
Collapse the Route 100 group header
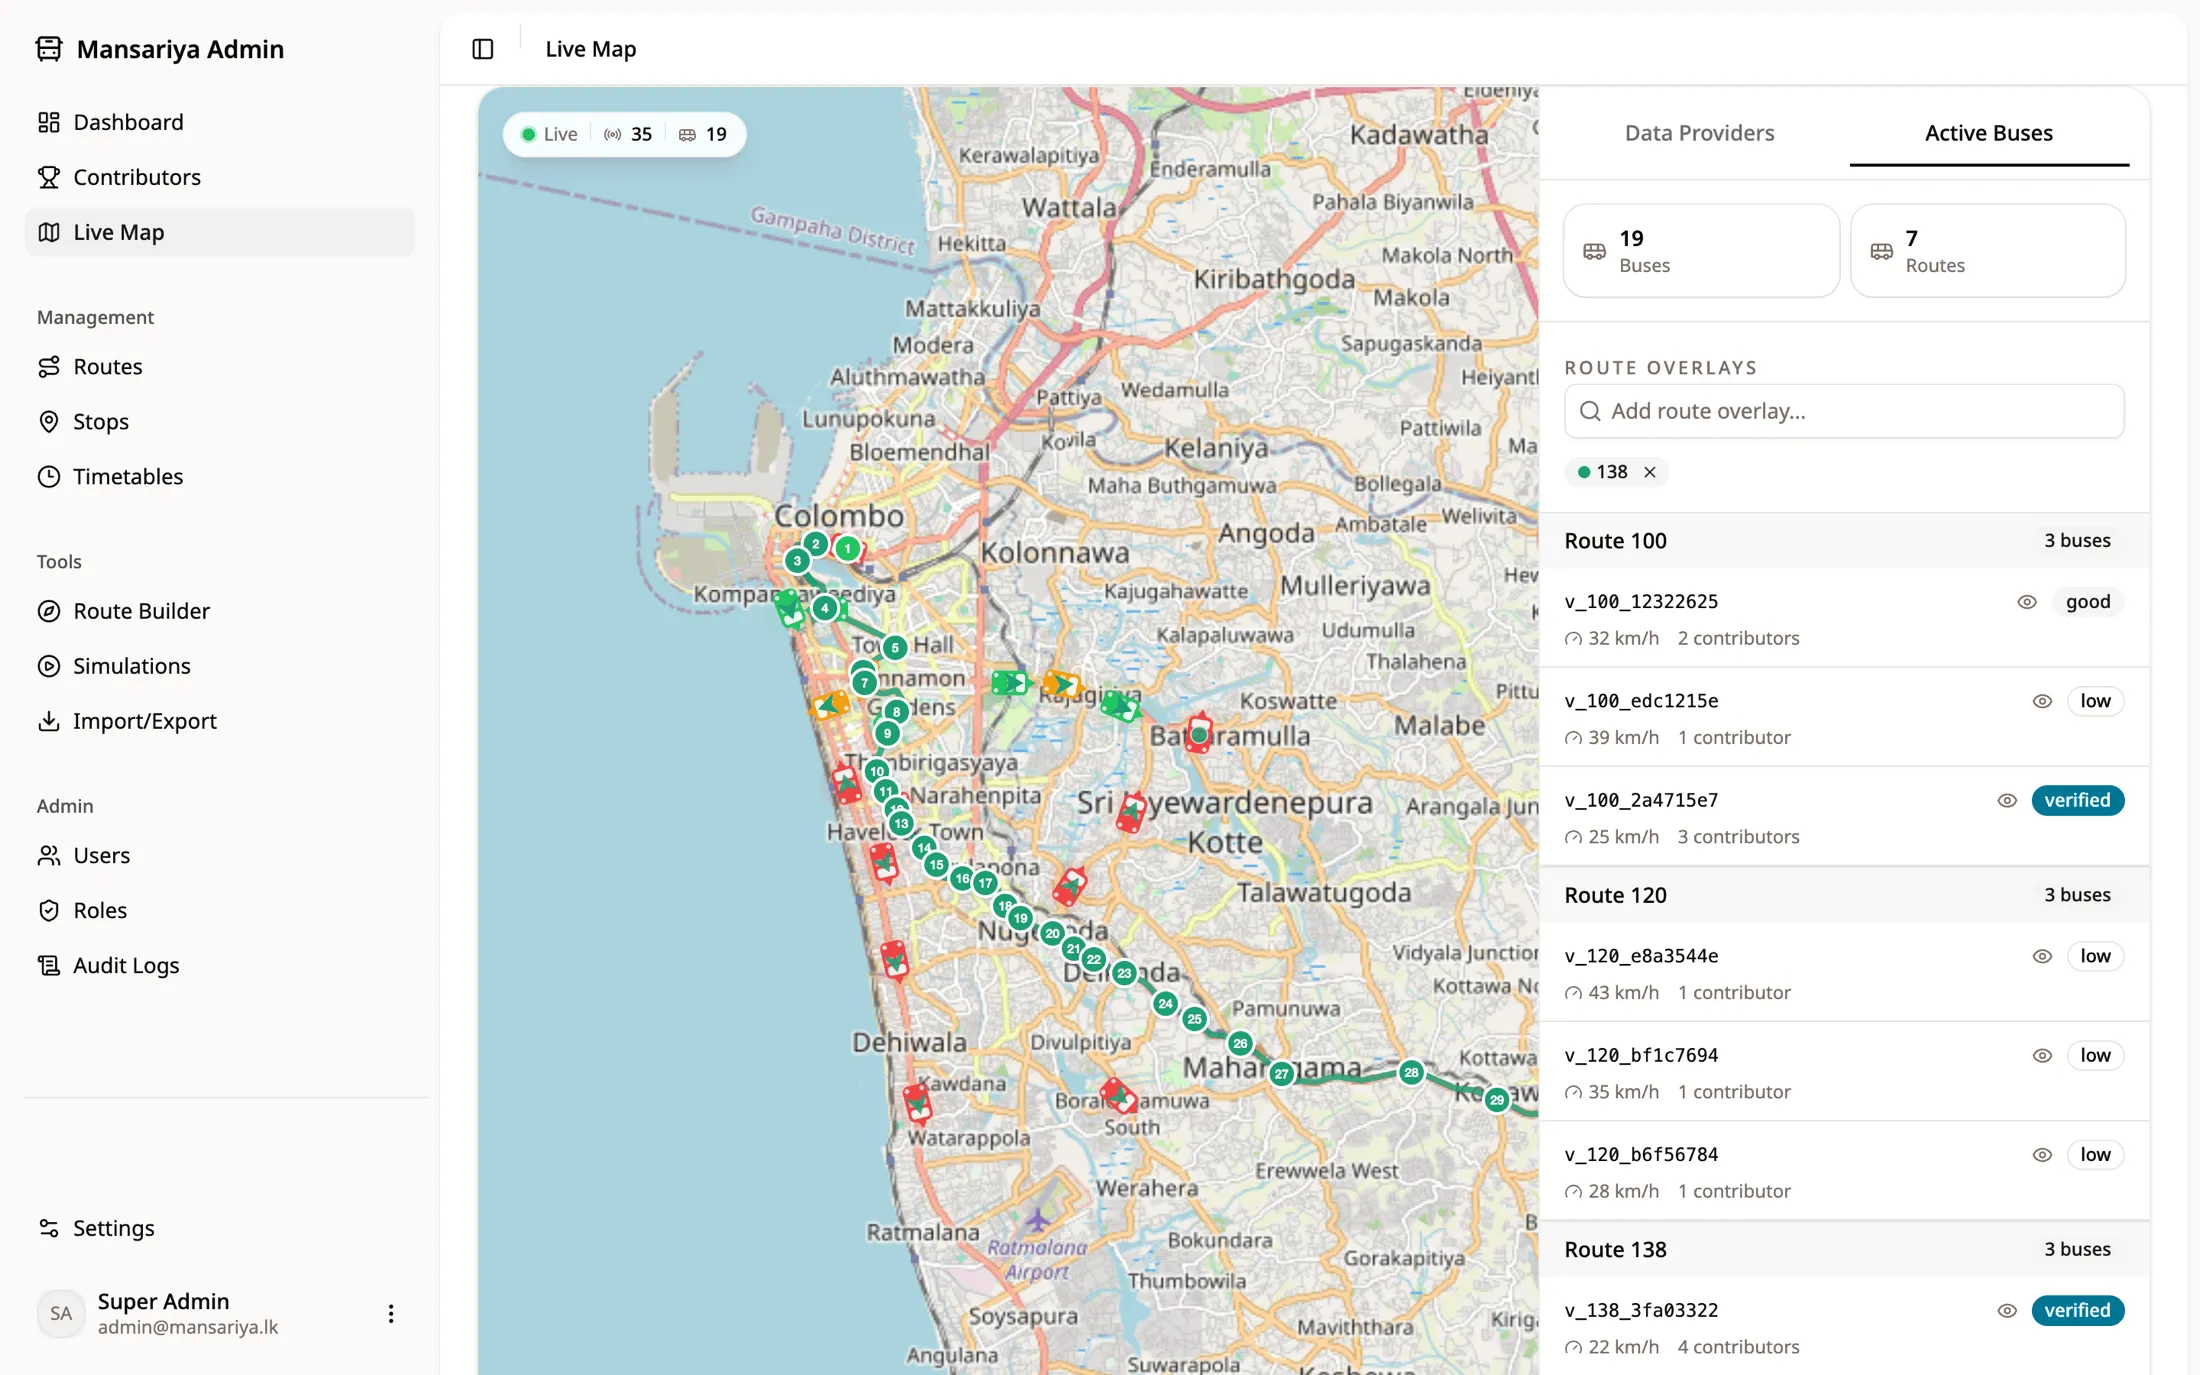point(1844,541)
